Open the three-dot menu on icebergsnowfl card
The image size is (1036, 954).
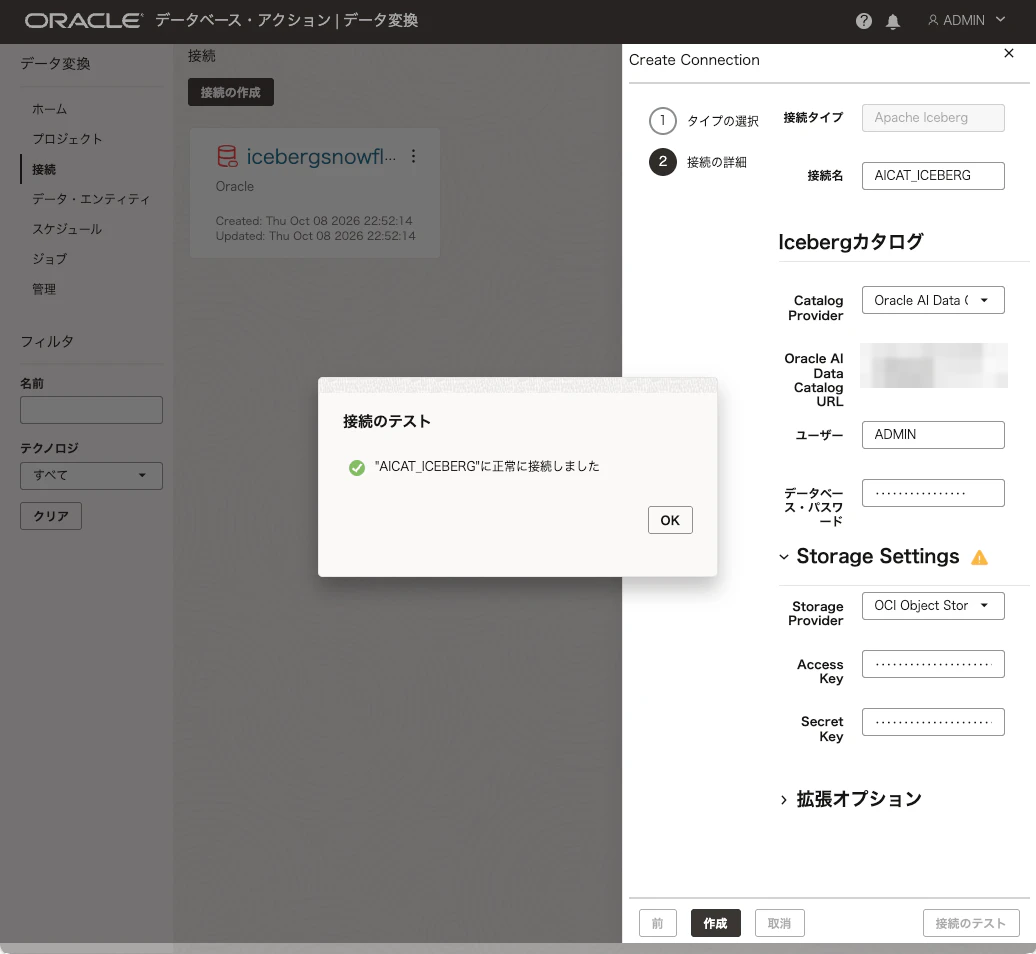(413, 156)
